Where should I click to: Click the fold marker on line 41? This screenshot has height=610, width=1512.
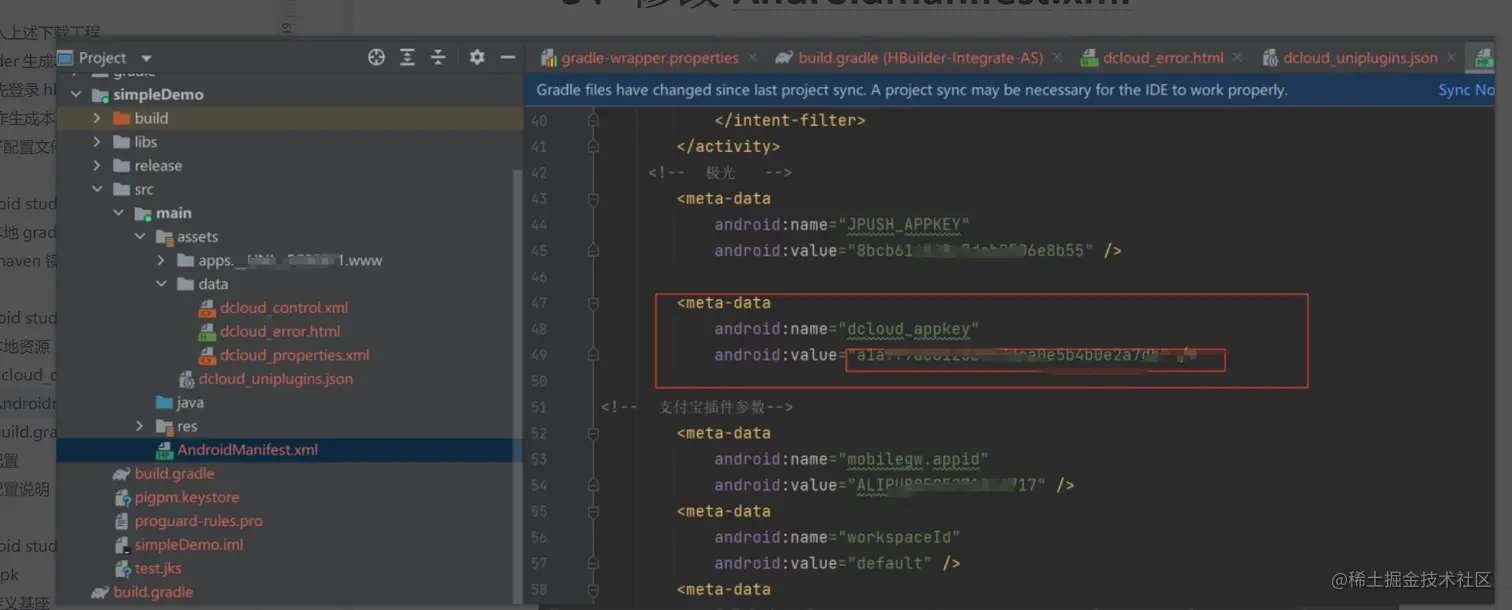[593, 147]
